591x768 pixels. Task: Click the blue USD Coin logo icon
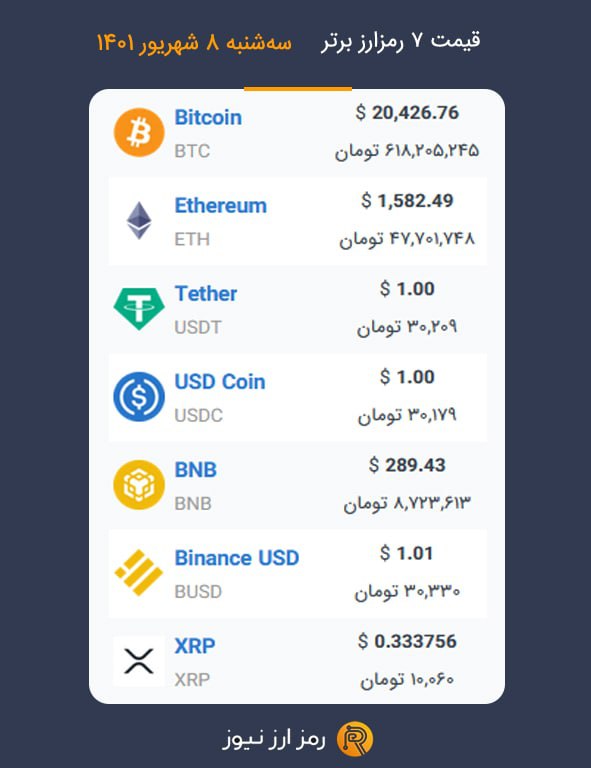click(139, 397)
